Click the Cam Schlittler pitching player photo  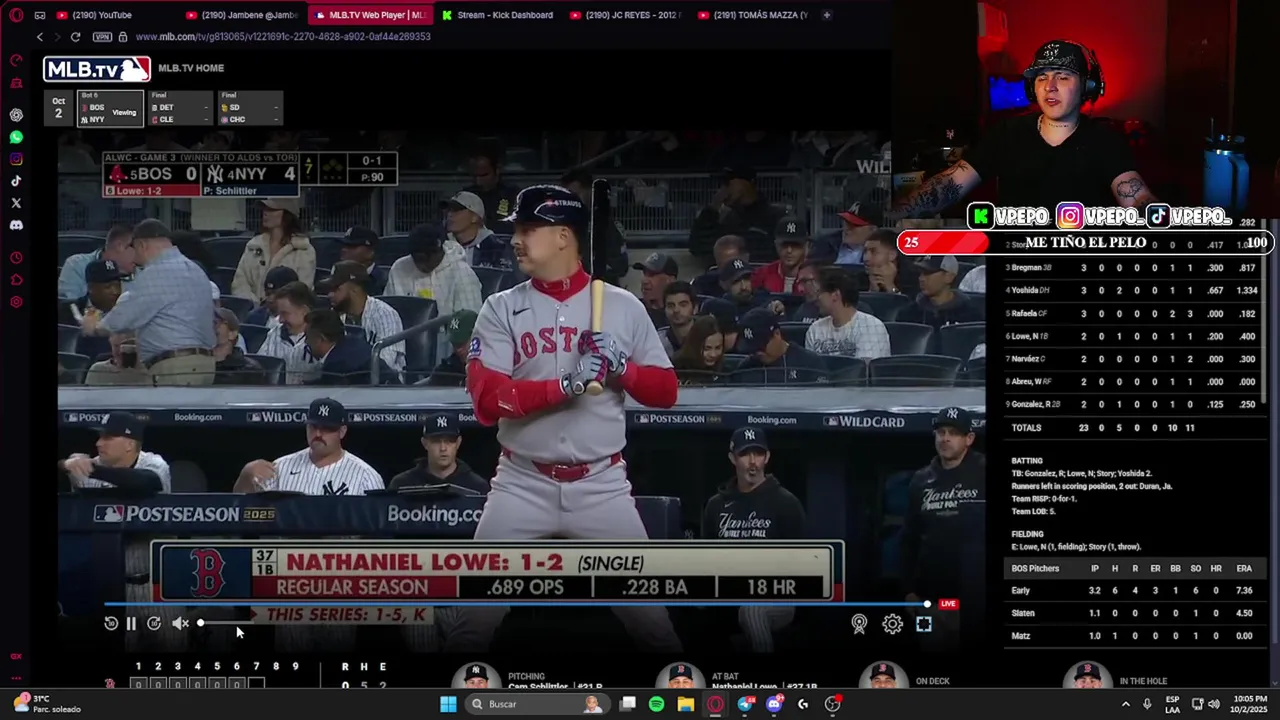coord(477,676)
